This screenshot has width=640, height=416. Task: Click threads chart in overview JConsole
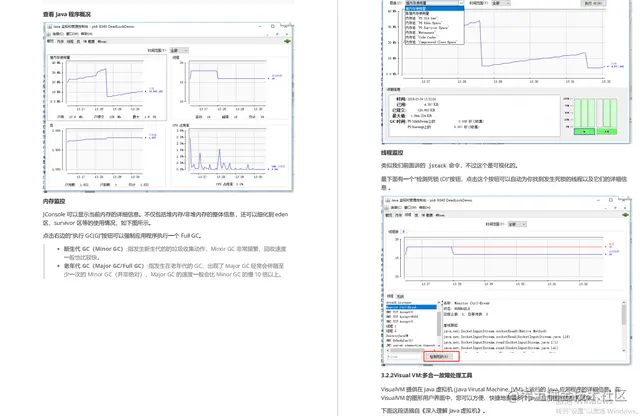[230, 87]
